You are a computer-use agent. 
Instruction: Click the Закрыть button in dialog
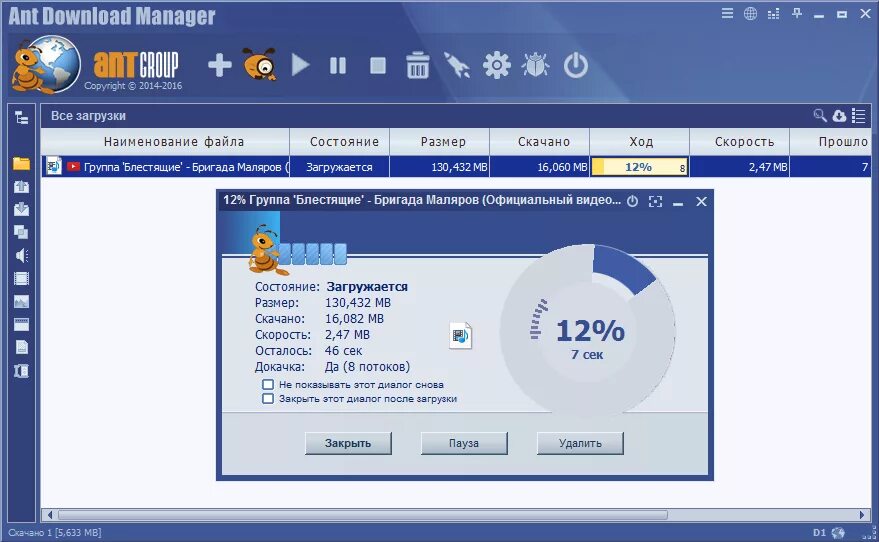click(348, 443)
